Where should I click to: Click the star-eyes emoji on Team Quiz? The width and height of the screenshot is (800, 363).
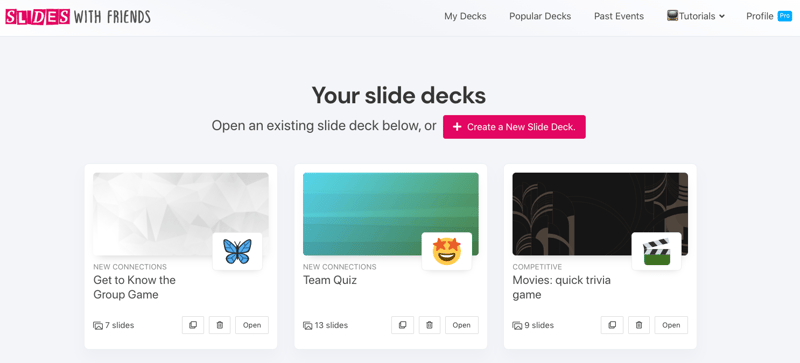pos(447,252)
